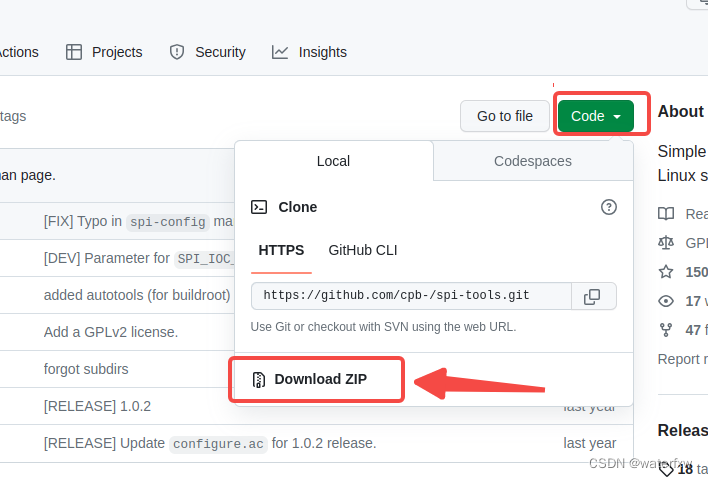The width and height of the screenshot is (708, 478).
Task: Click the repository clone URL field
Action: (411, 296)
